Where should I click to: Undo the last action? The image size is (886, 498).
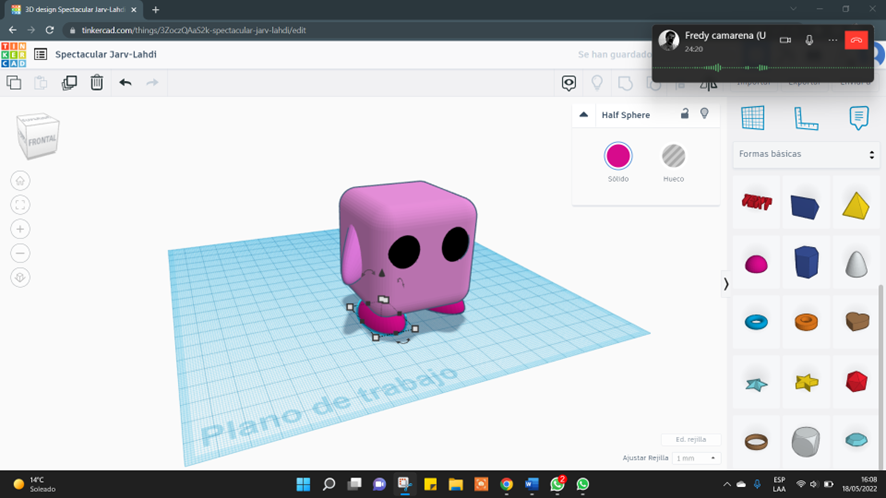125,83
